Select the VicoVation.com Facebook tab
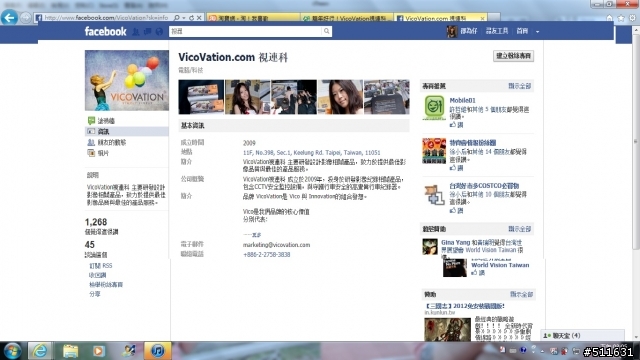Viewport: 640px width, 360px height. point(436,18)
